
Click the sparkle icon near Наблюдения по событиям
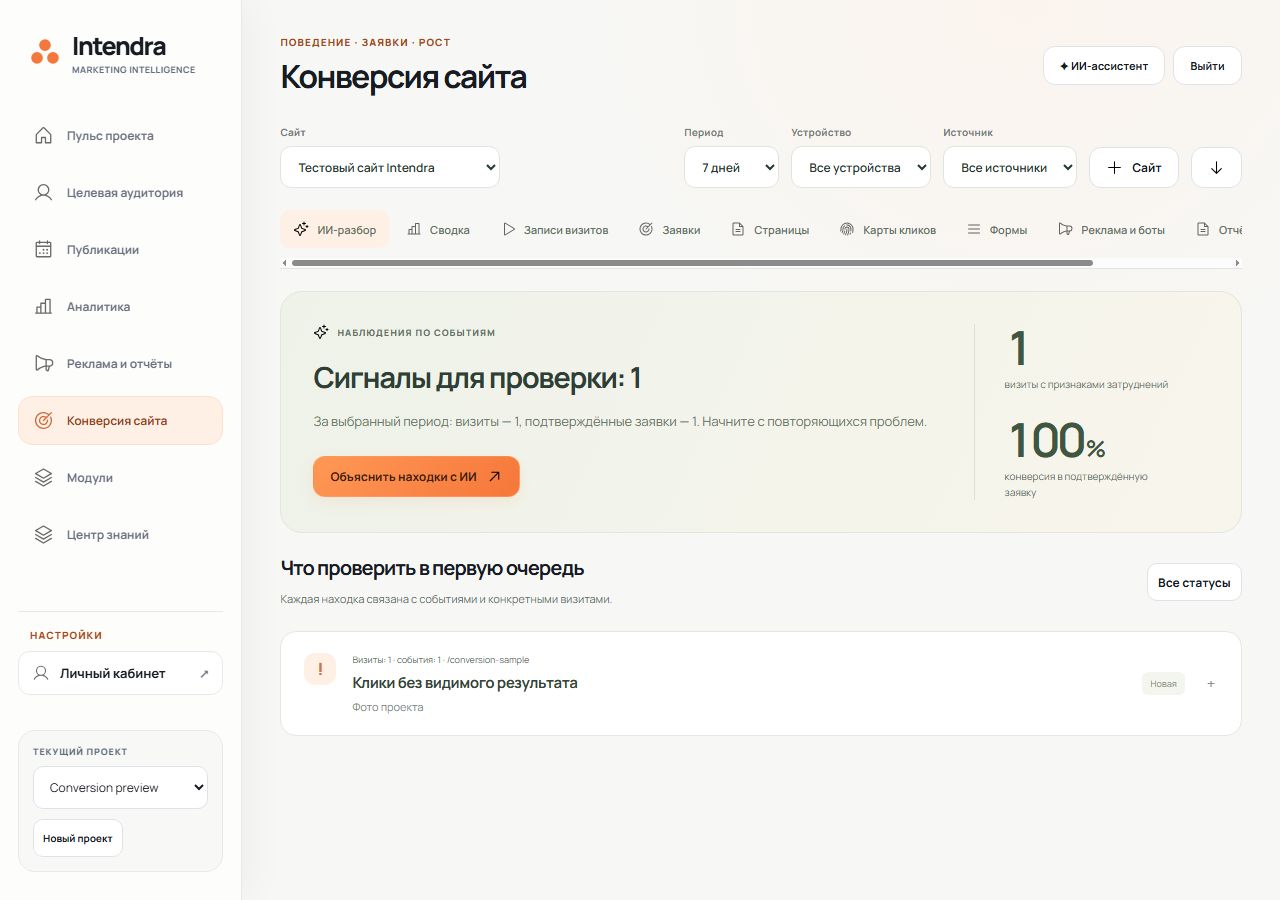pos(321,332)
